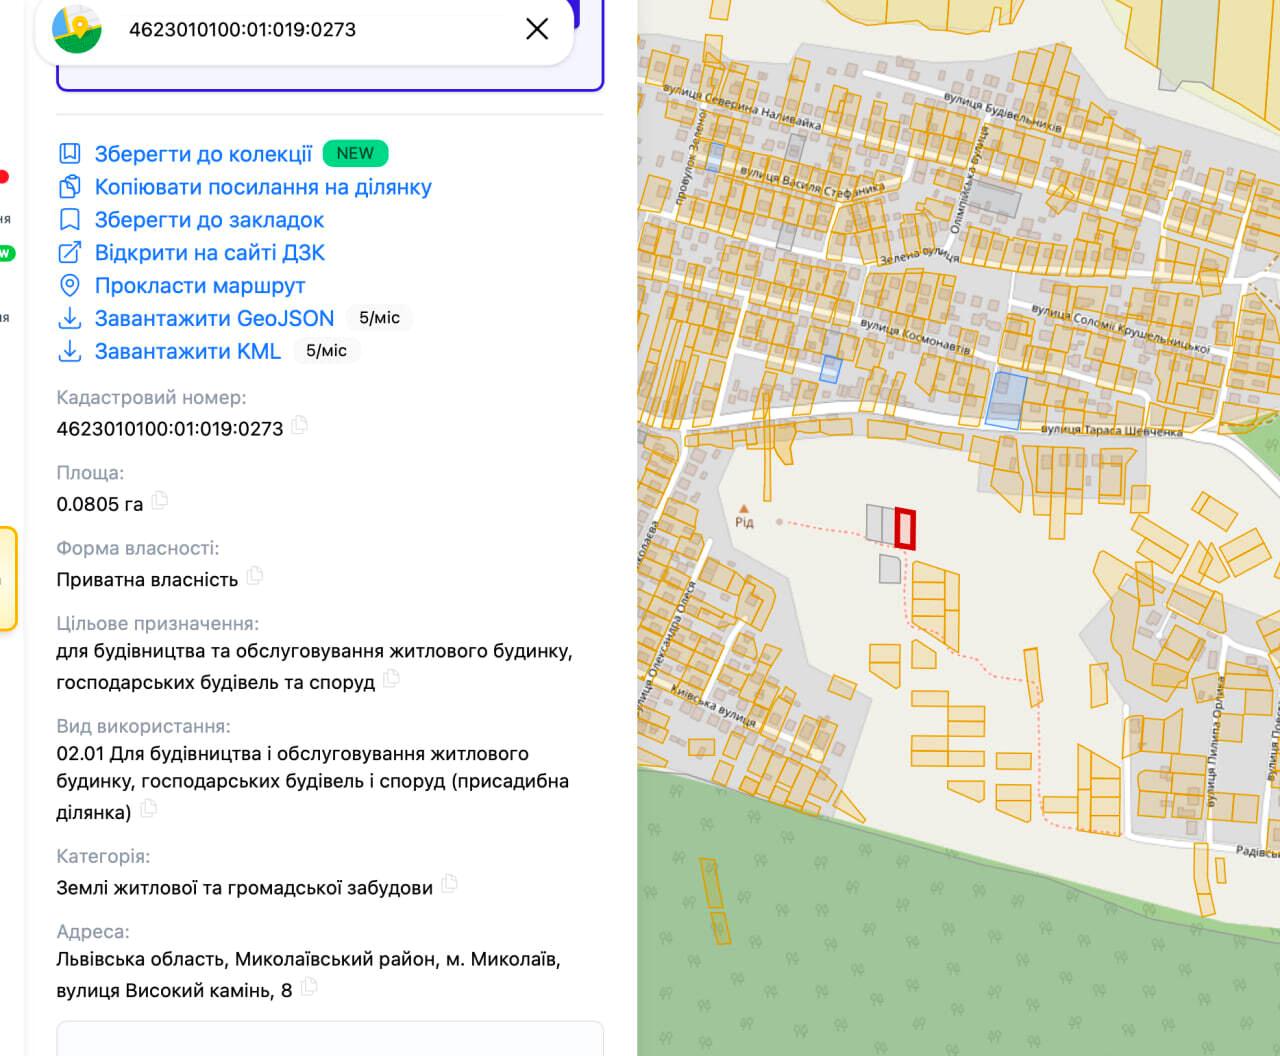
Task: Click the GeoJSON download icon
Action: pyautogui.click(x=70, y=319)
